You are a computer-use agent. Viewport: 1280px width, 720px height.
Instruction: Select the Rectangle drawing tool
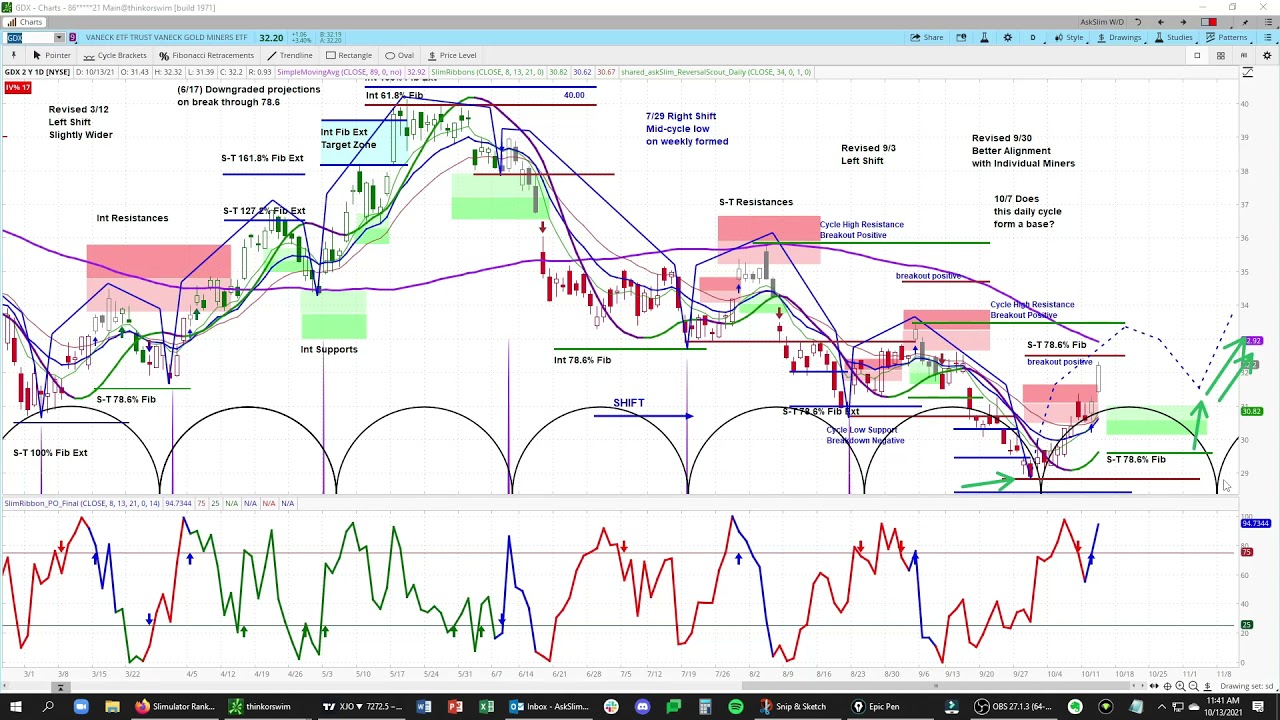(348, 55)
